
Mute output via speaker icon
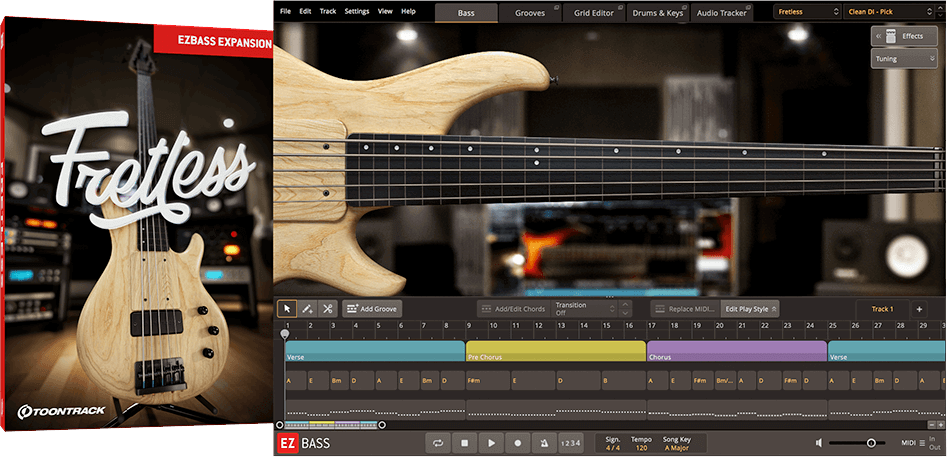[x=817, y=443]
